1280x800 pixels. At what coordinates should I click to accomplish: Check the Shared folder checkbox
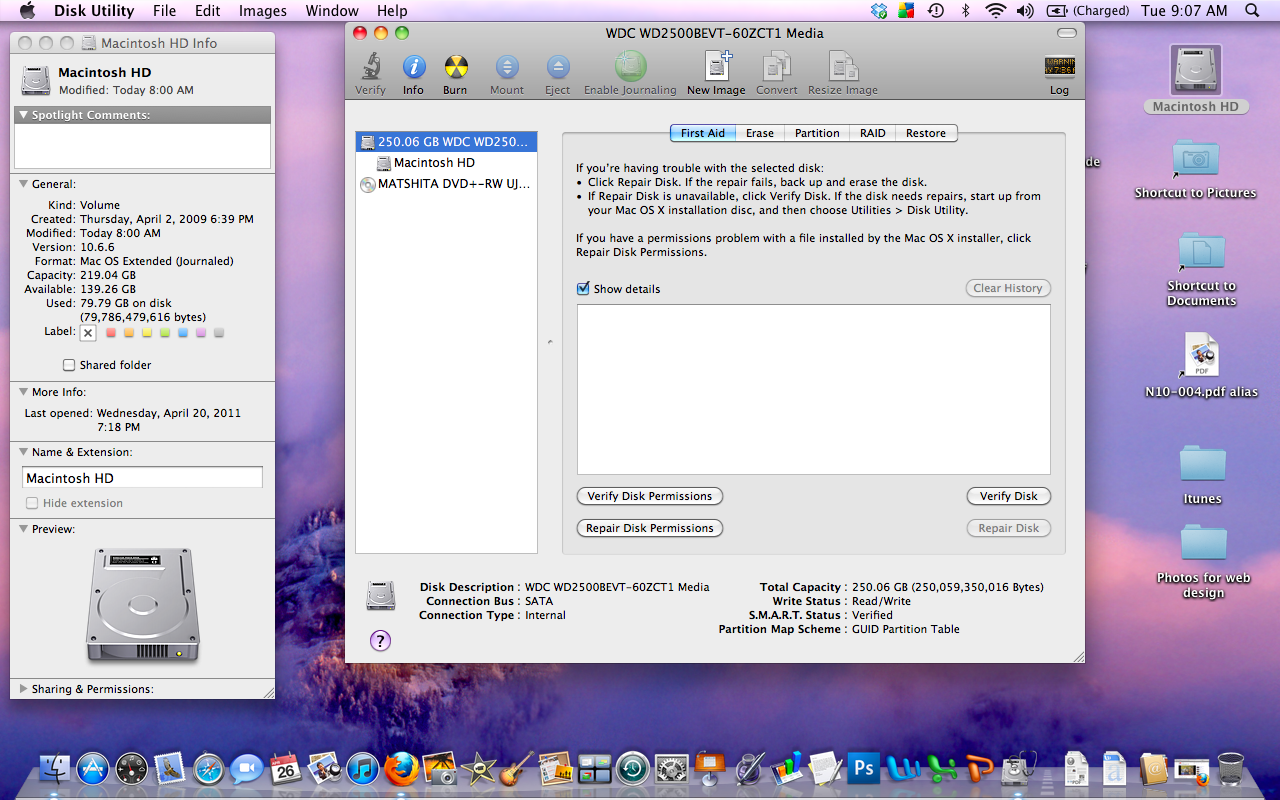click(69, 365)
